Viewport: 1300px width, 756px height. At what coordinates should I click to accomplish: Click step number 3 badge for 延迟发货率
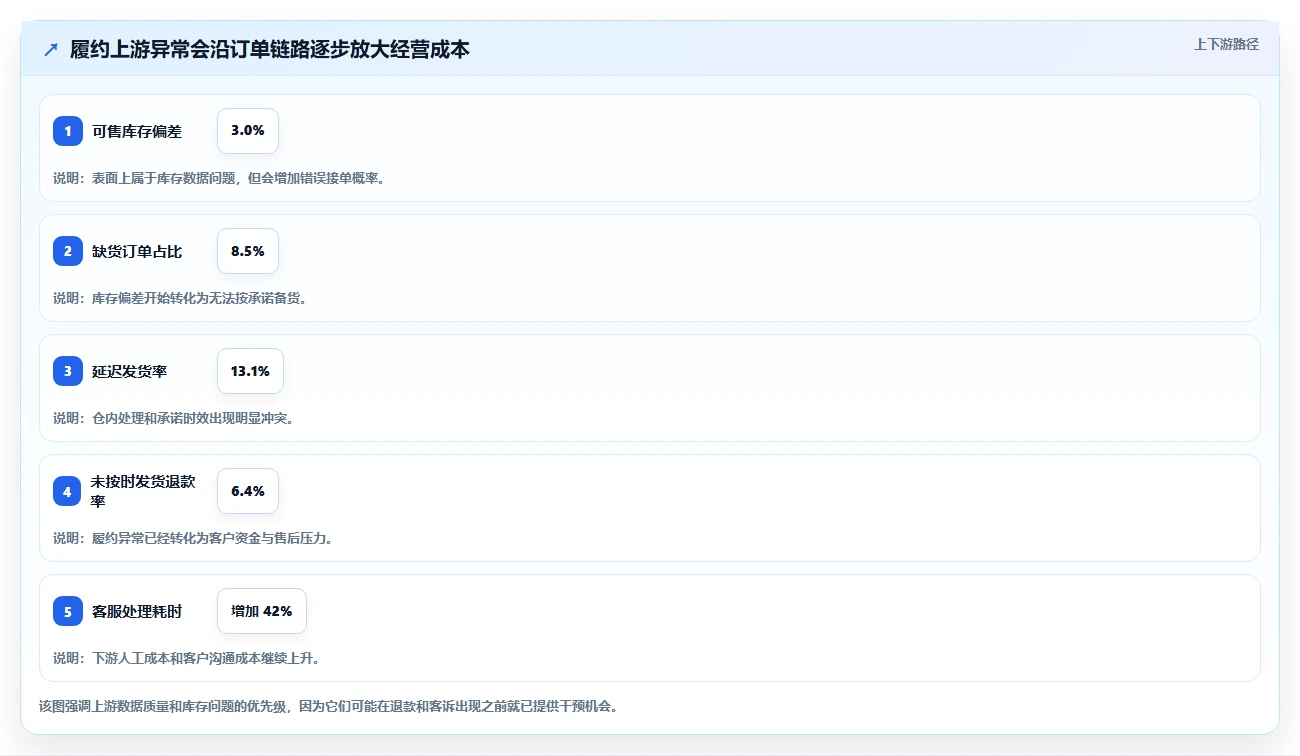pyautogui.click(x=68, y=371)
